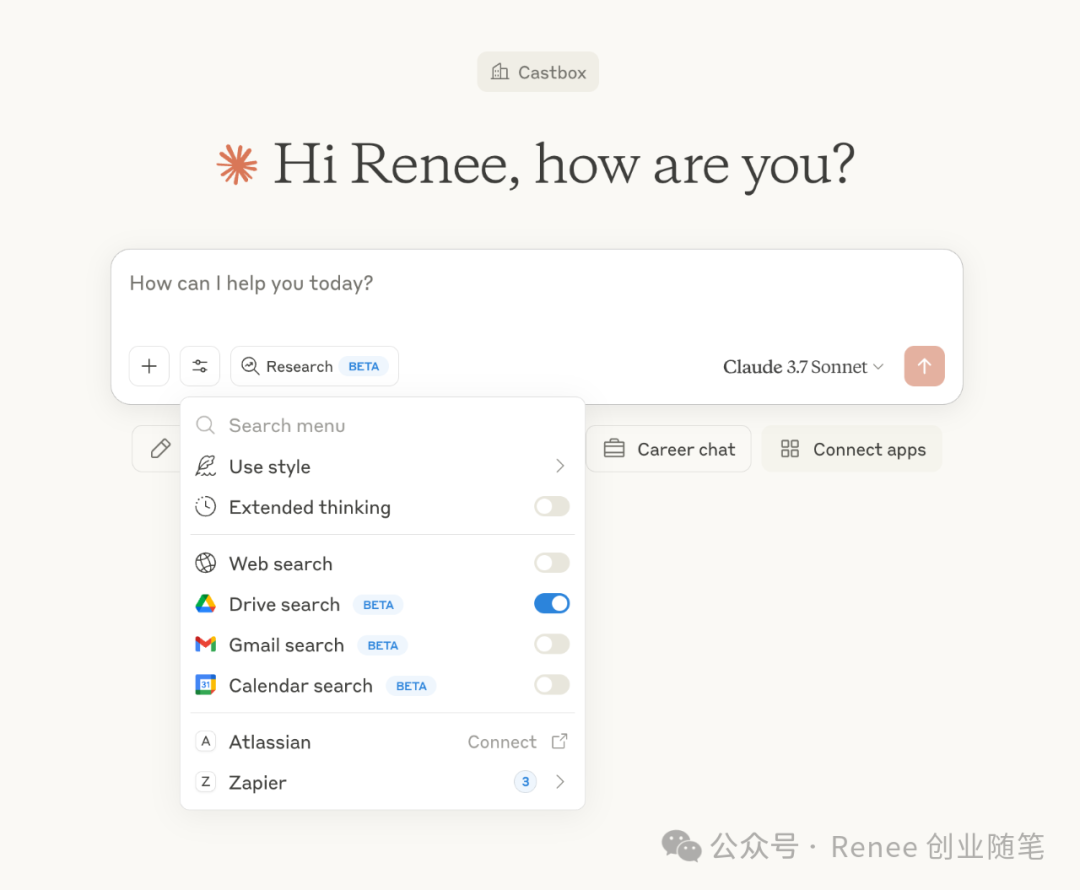
Task: Click the Calendar search BETA label
Action: tap(411, 686)
